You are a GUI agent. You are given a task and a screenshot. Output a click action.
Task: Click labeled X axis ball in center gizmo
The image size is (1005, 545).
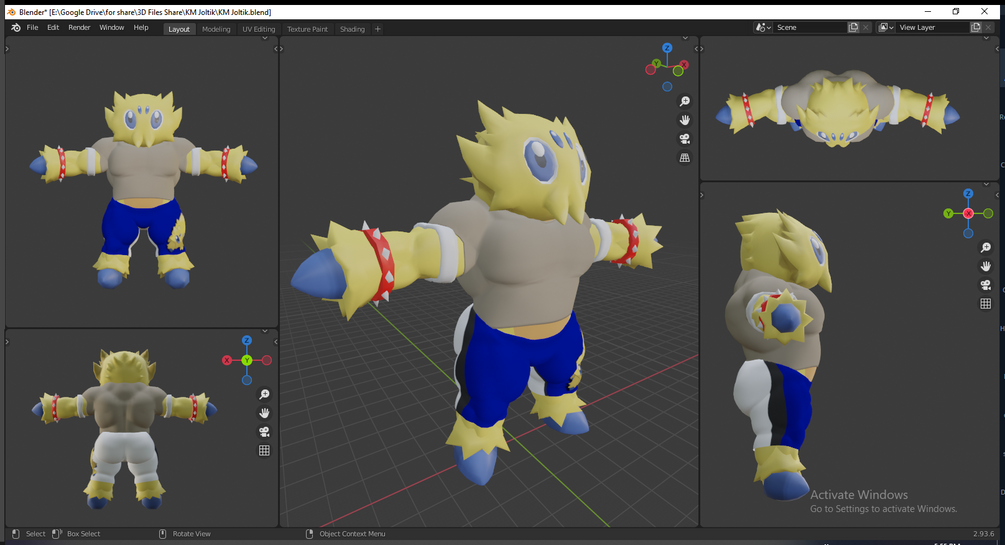[x=685, y=65]
